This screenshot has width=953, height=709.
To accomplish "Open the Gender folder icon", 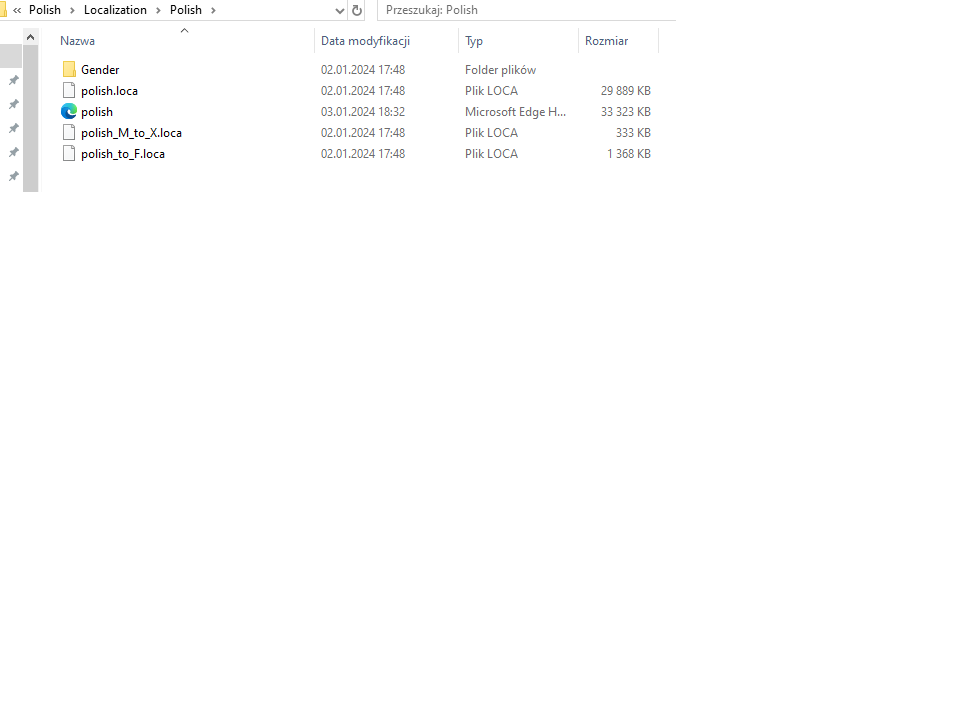I will point(69,69).
